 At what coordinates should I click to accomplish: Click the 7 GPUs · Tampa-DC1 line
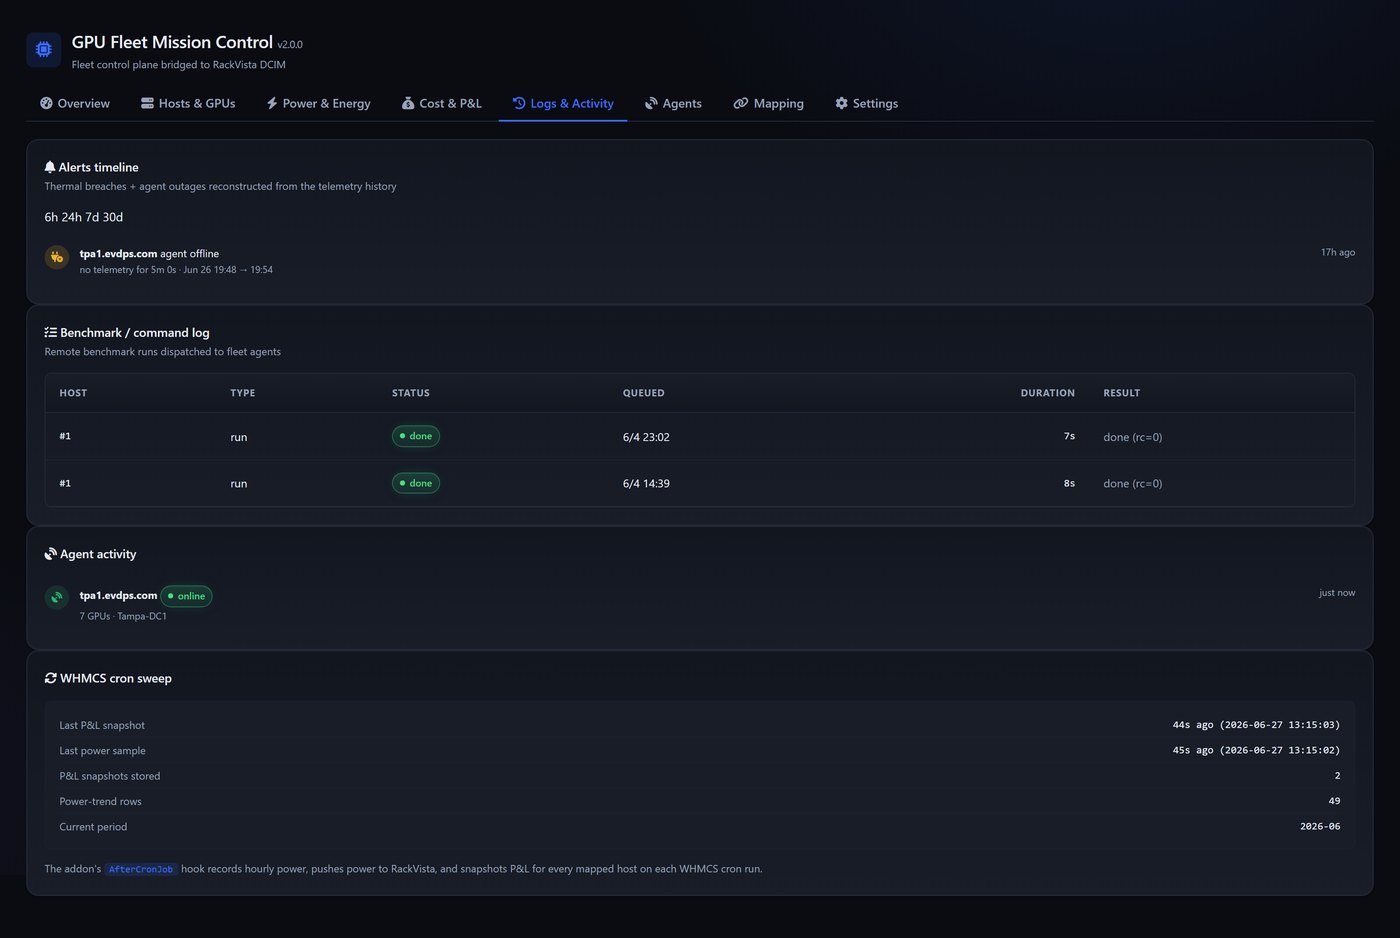coord(123,616)
